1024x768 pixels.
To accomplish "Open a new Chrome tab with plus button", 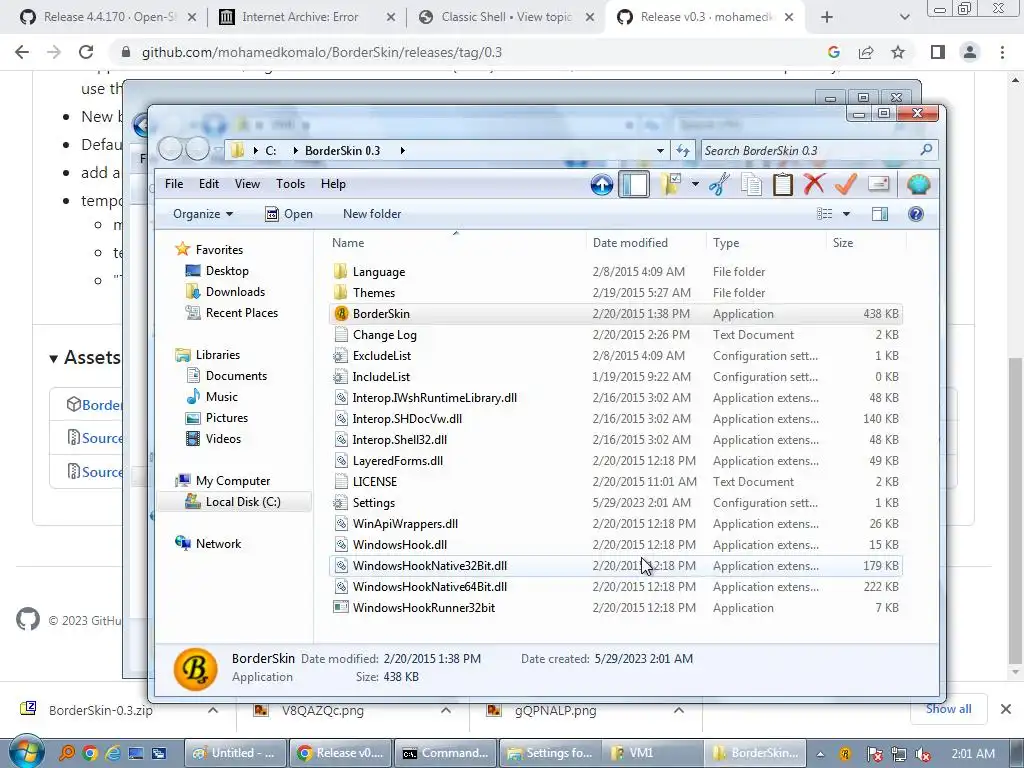I will 827,18.
